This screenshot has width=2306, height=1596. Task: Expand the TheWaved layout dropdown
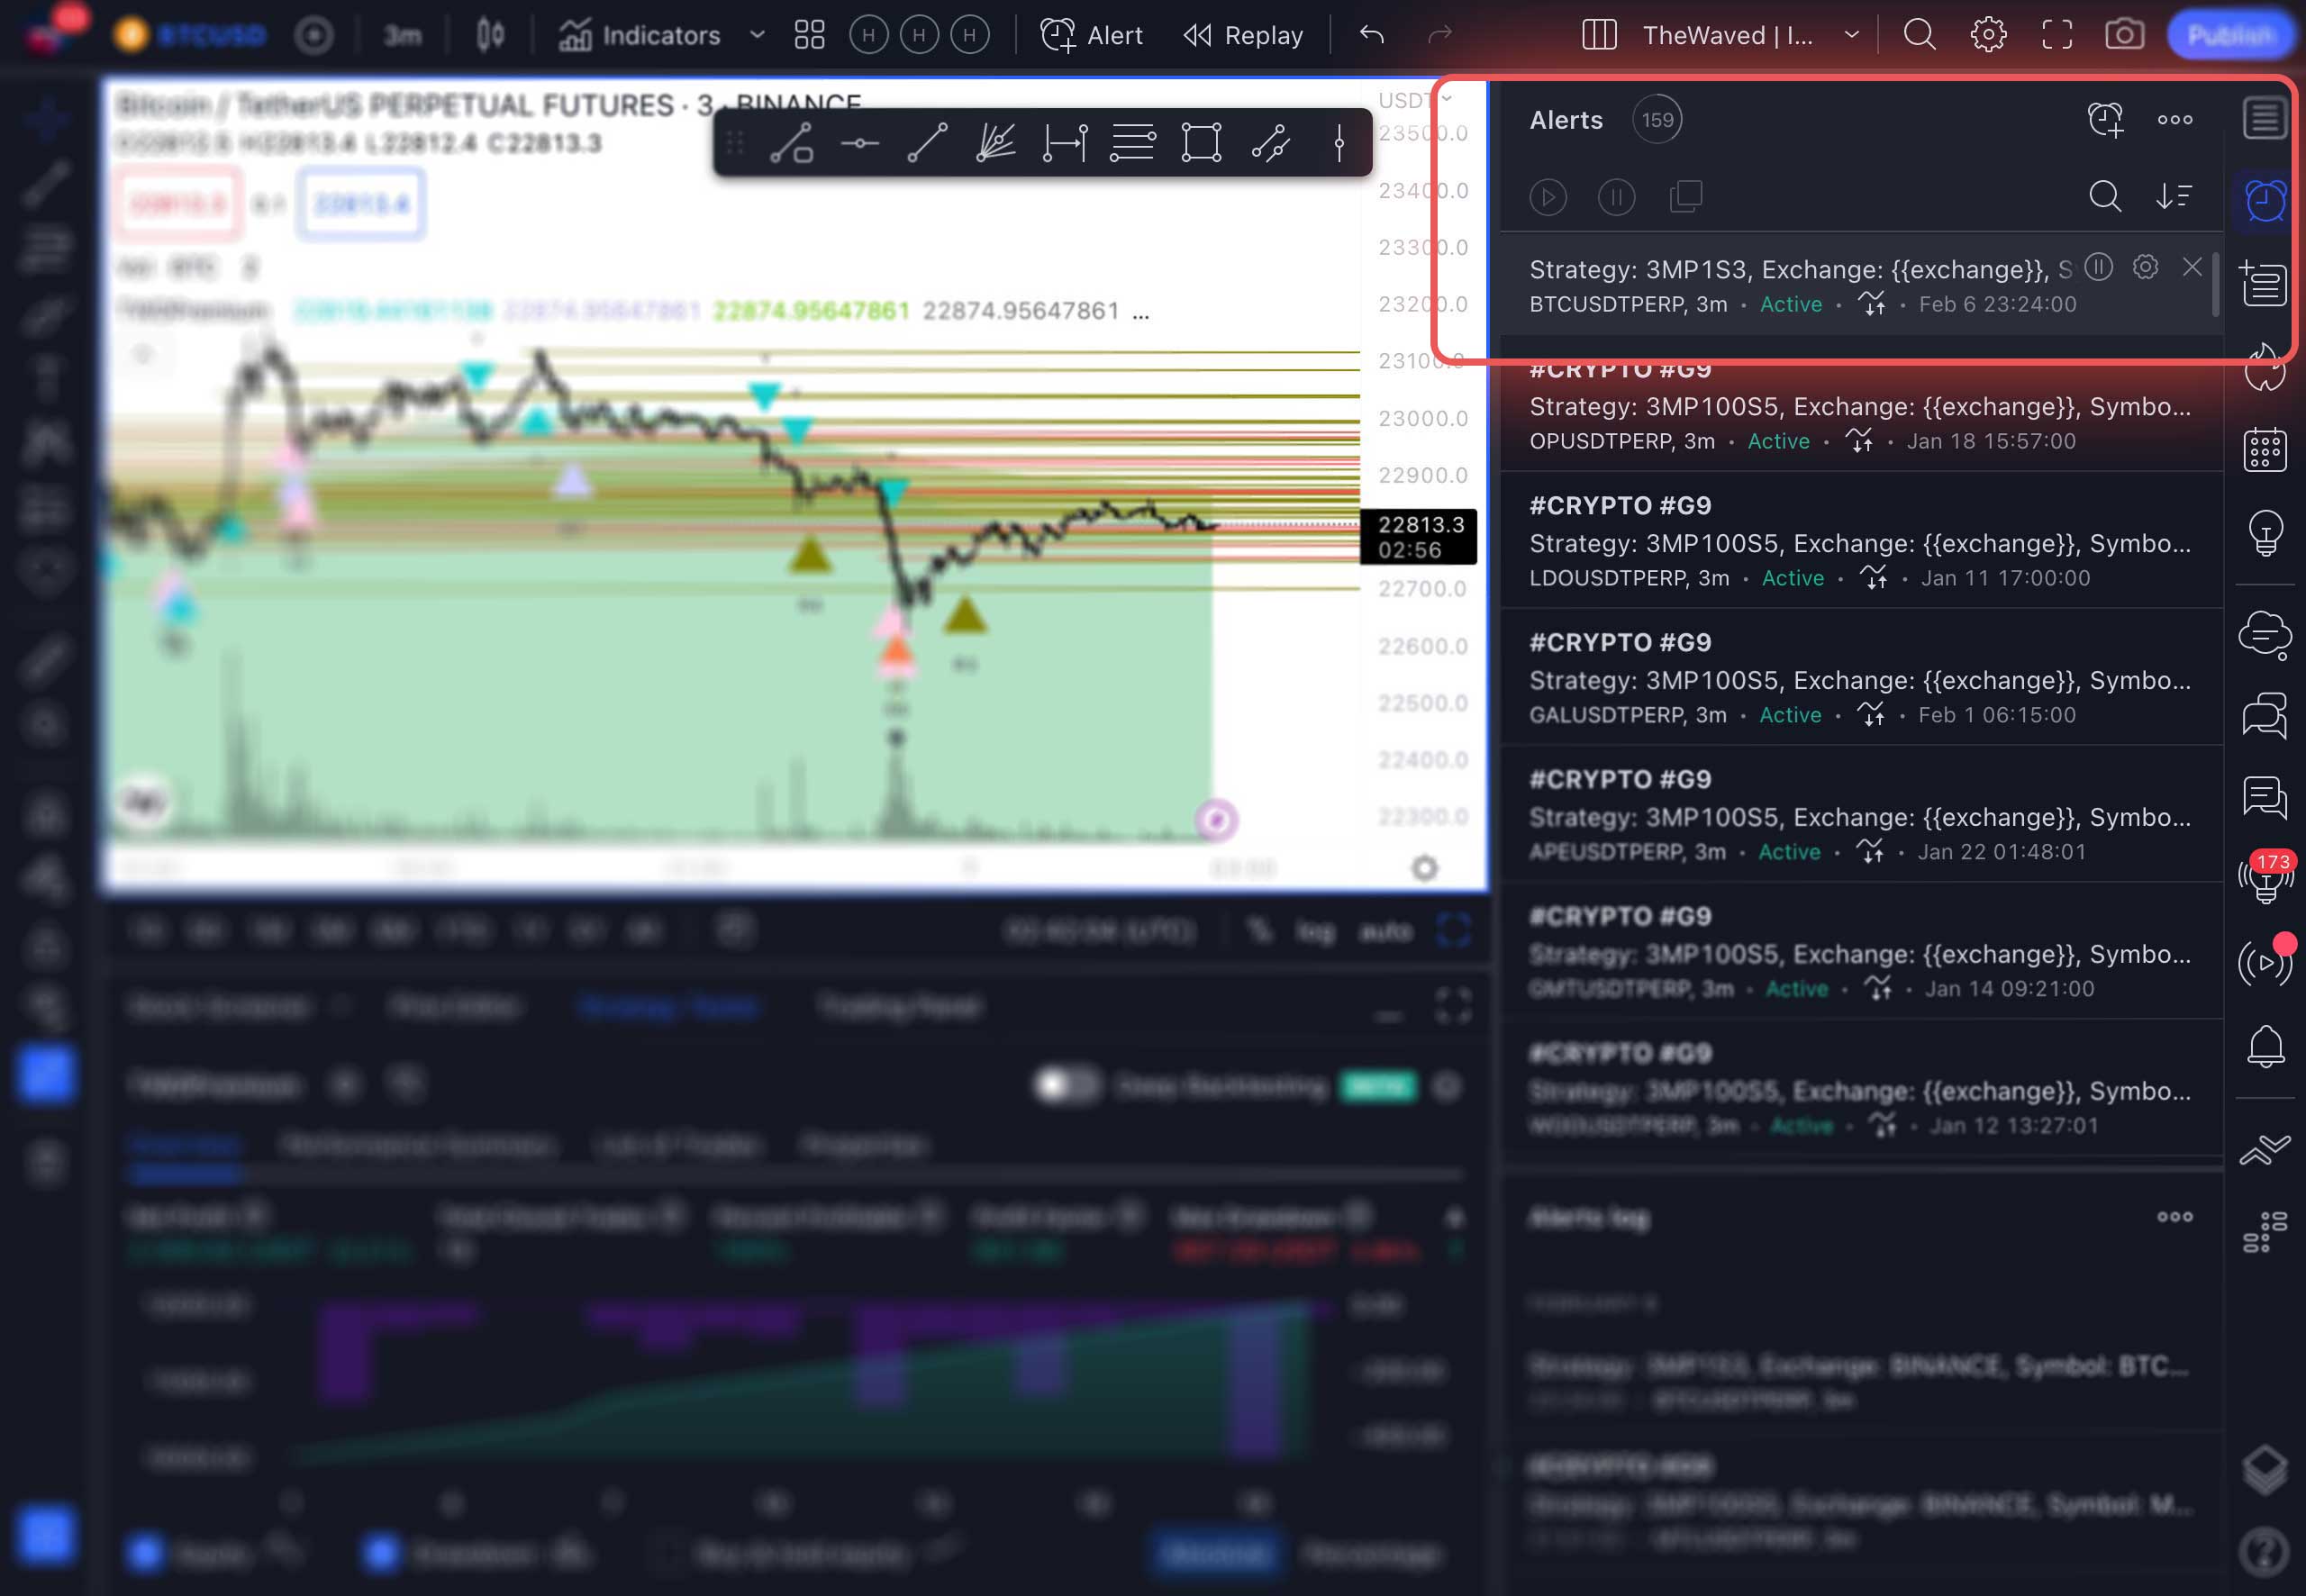point(1851,36)
